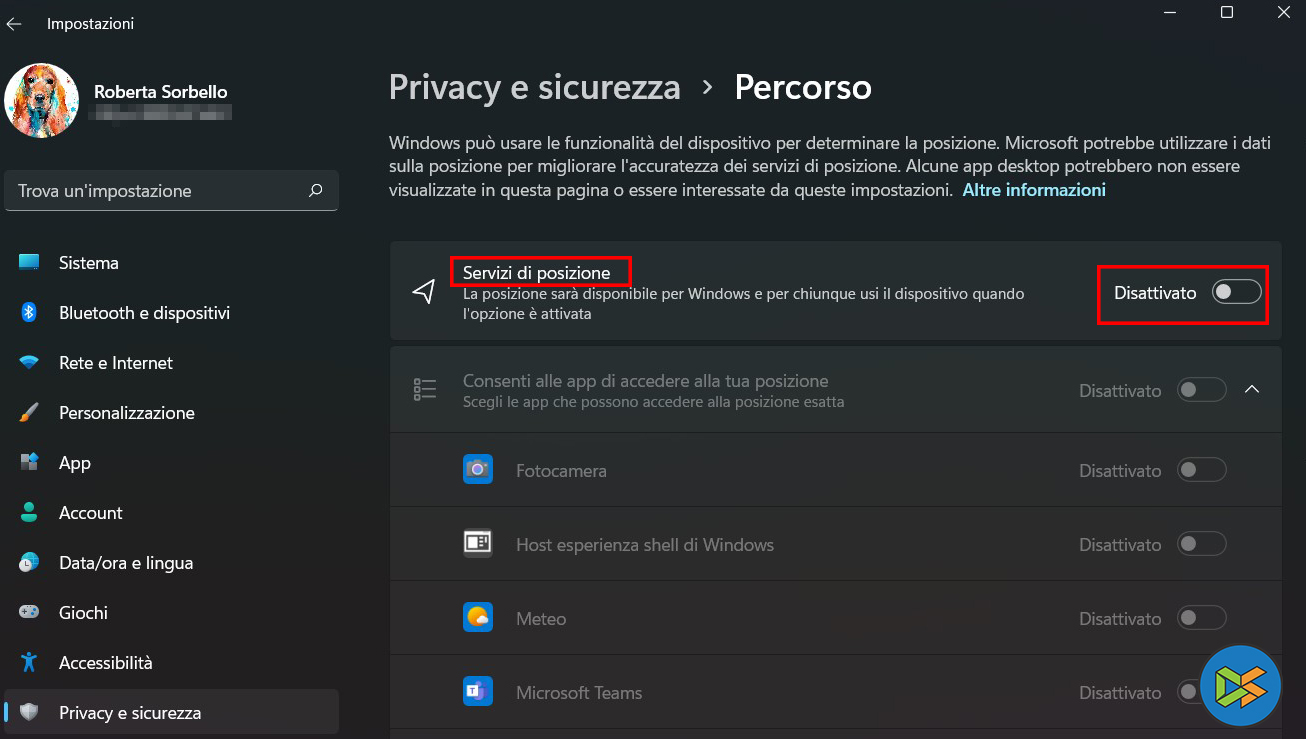The height and width of the screenshot is (739, 1306).
Task: Go to Account settings
Action: (x=90, y=513)
